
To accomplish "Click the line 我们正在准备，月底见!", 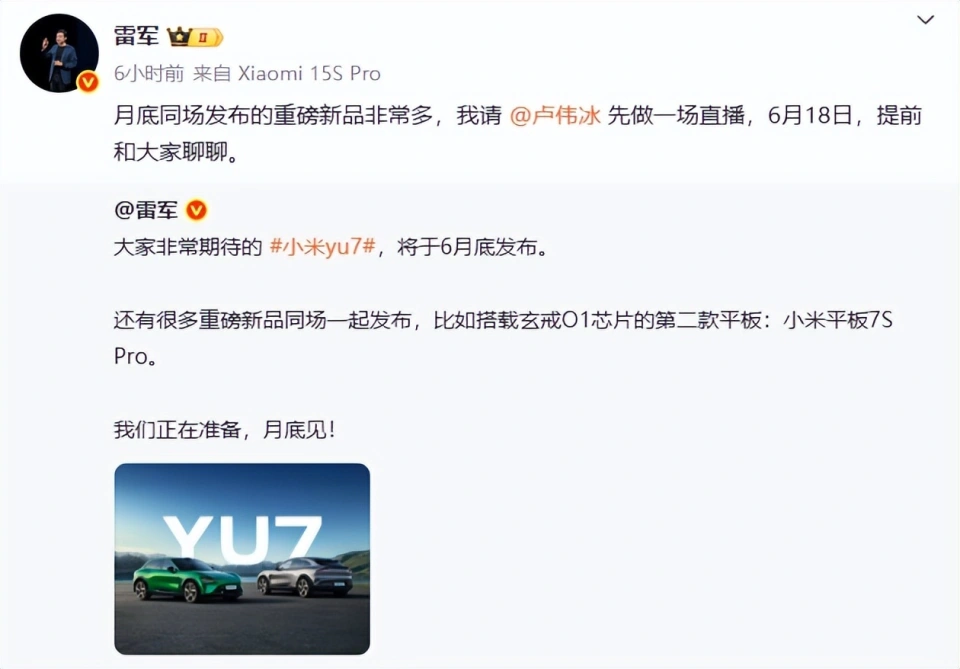I will point(225,430).
